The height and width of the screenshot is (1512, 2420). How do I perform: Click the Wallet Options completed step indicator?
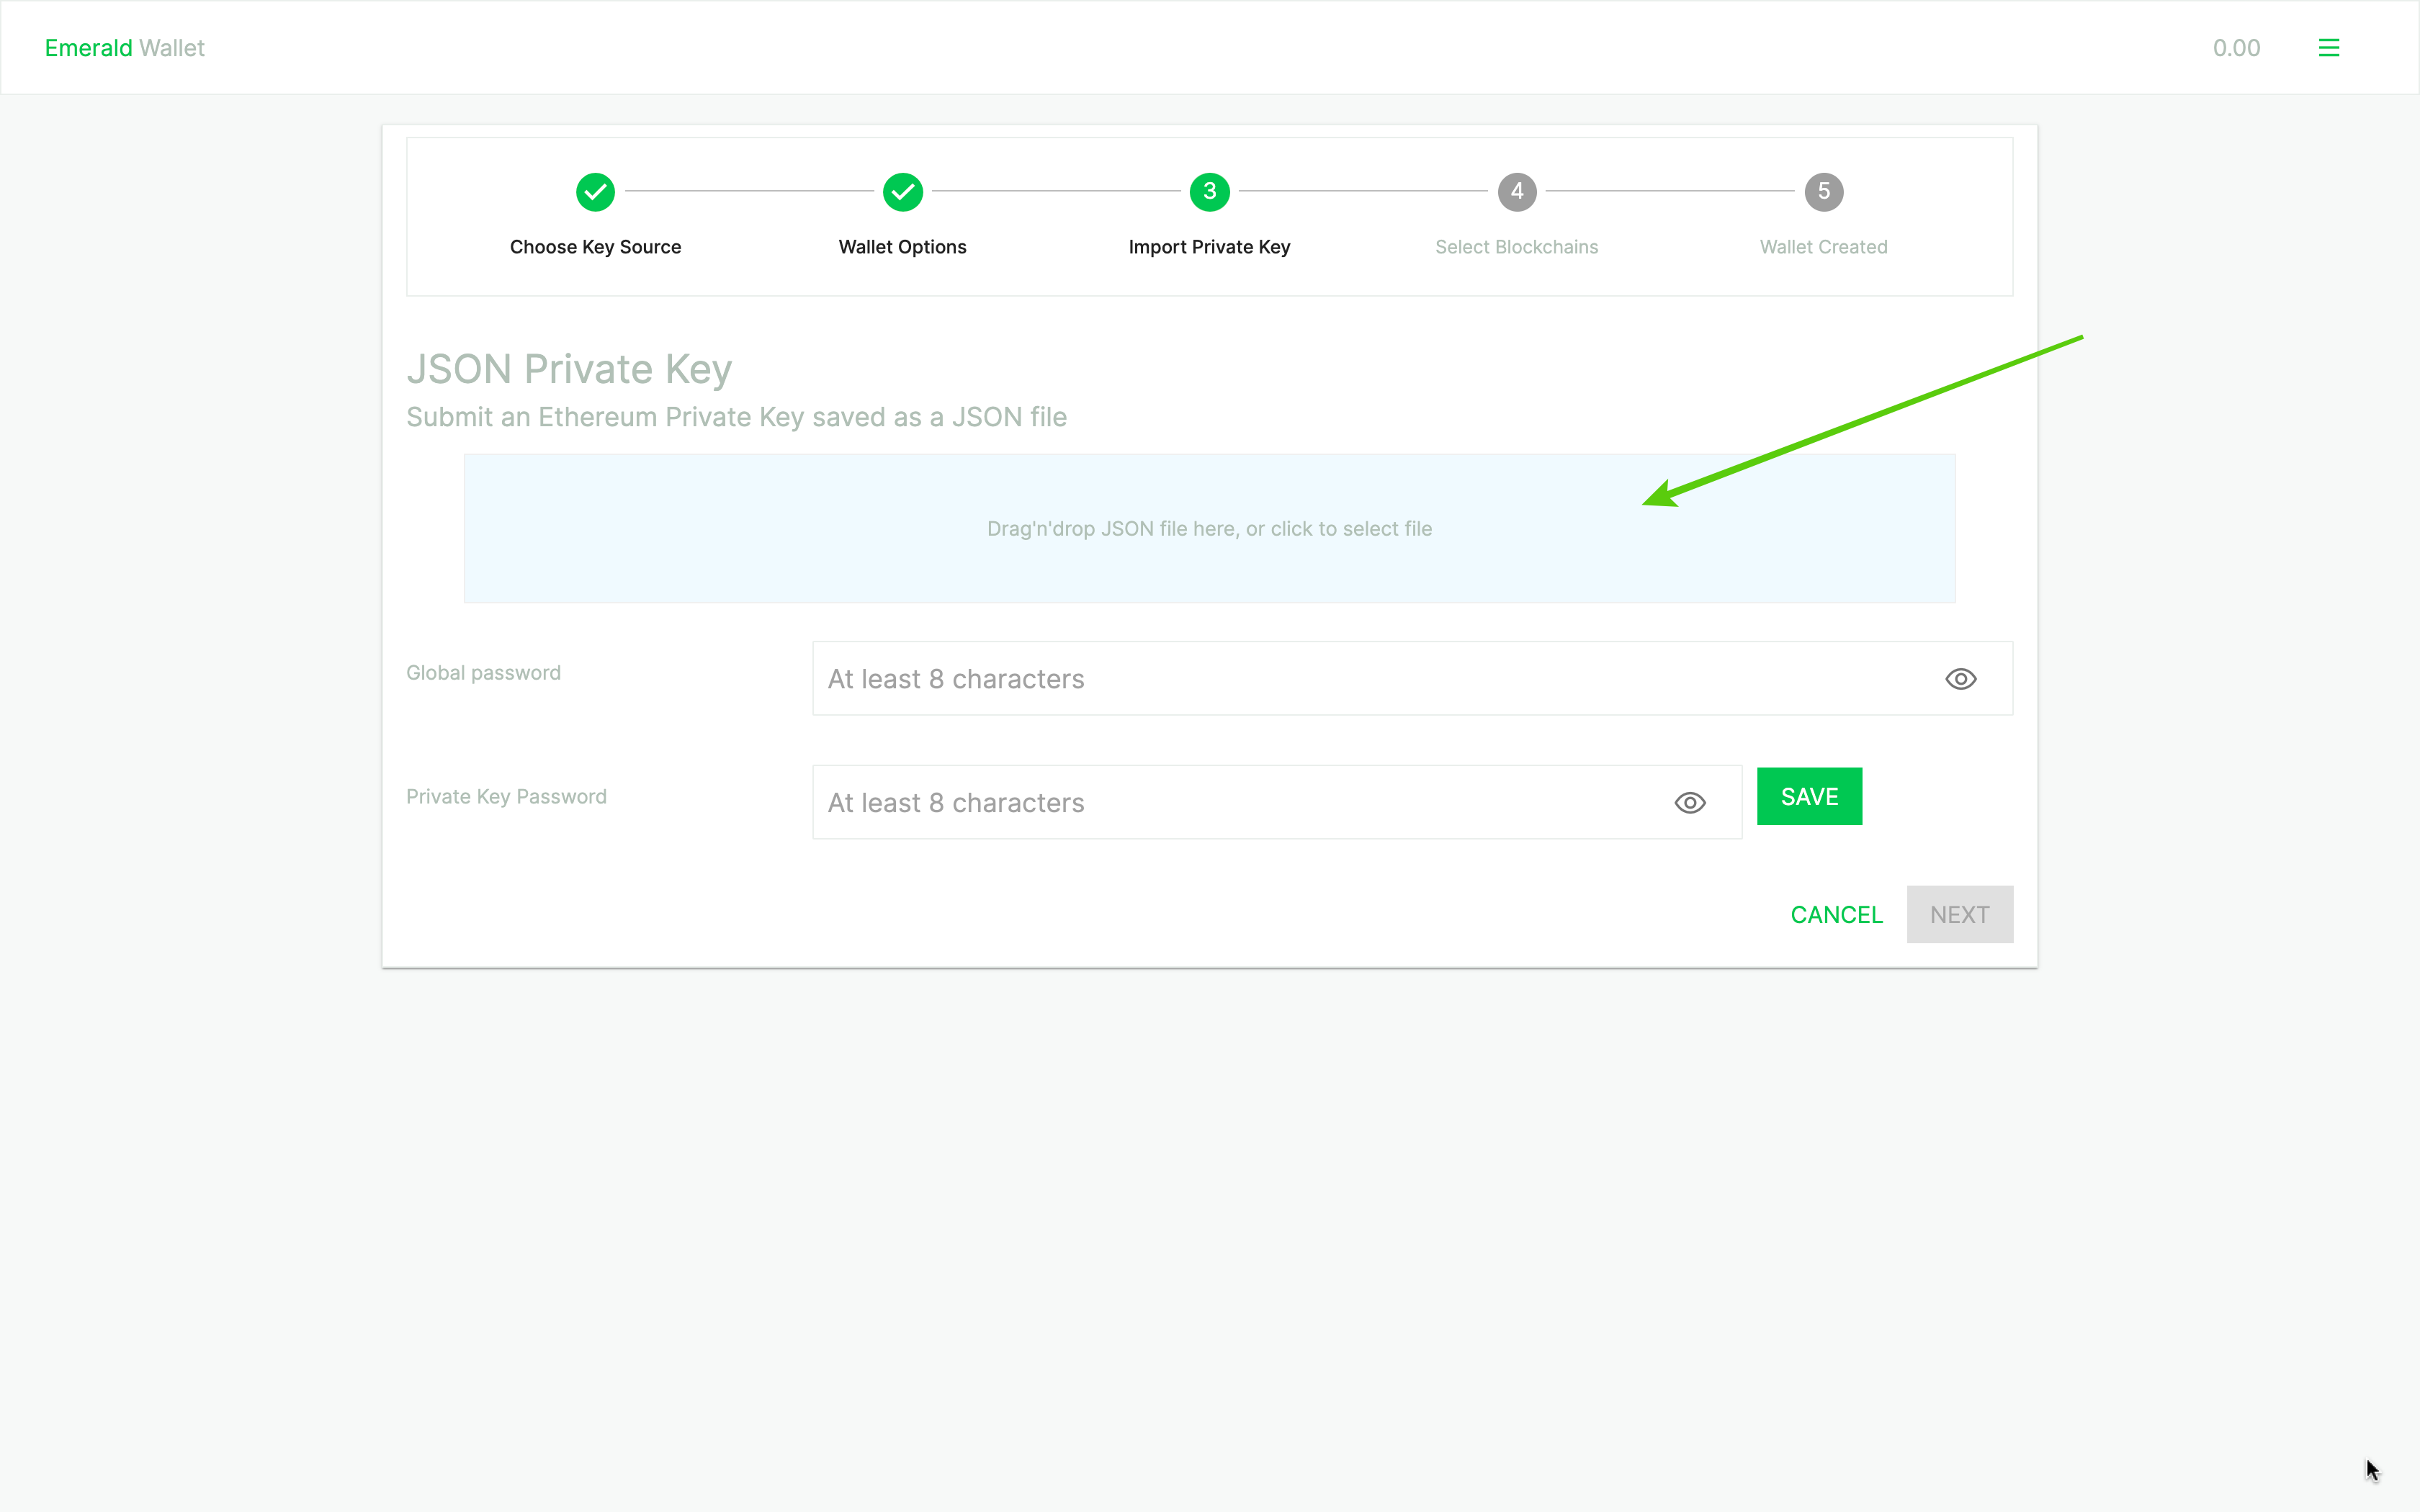(902, 190)
